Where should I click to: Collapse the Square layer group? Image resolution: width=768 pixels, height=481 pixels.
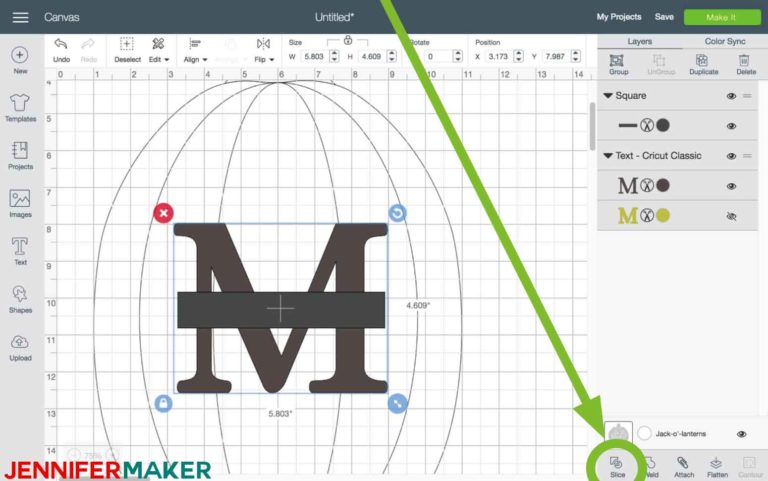point(608,96)
